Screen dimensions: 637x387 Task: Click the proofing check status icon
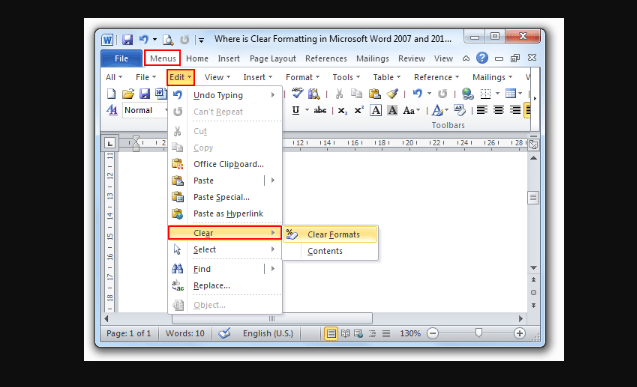[224, 333]
